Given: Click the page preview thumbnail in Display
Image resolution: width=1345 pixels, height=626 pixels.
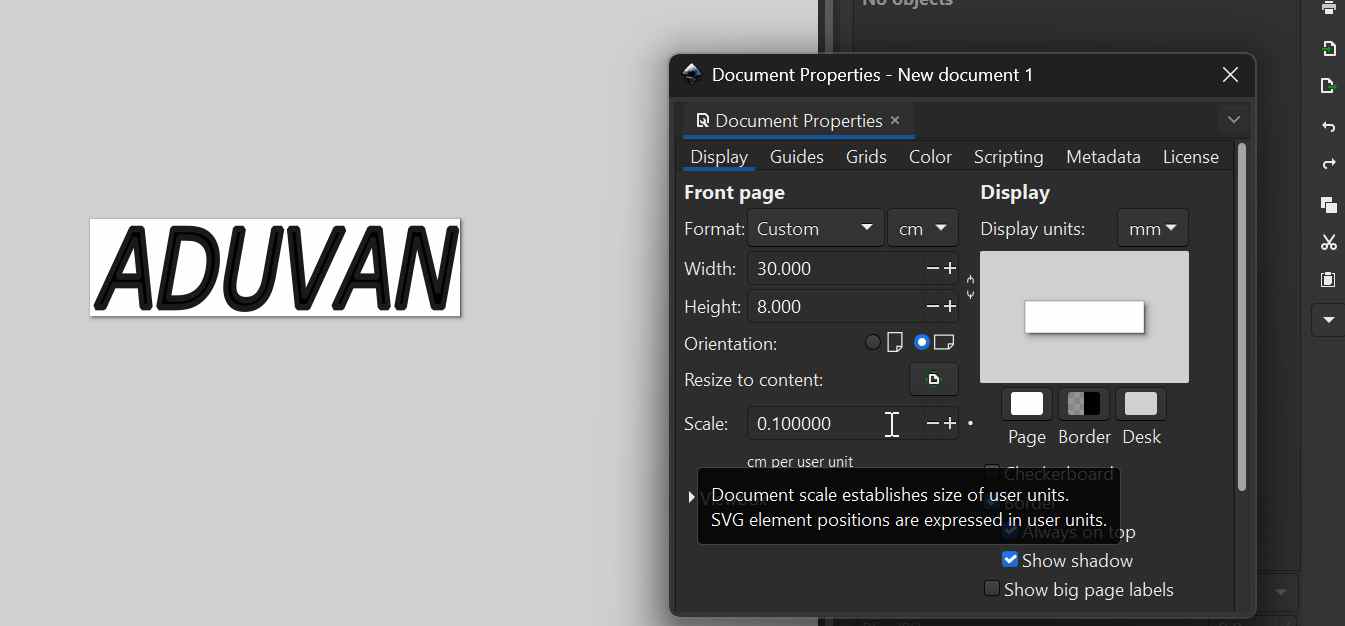Looking at the screenshot, I should coord(1084,317).
